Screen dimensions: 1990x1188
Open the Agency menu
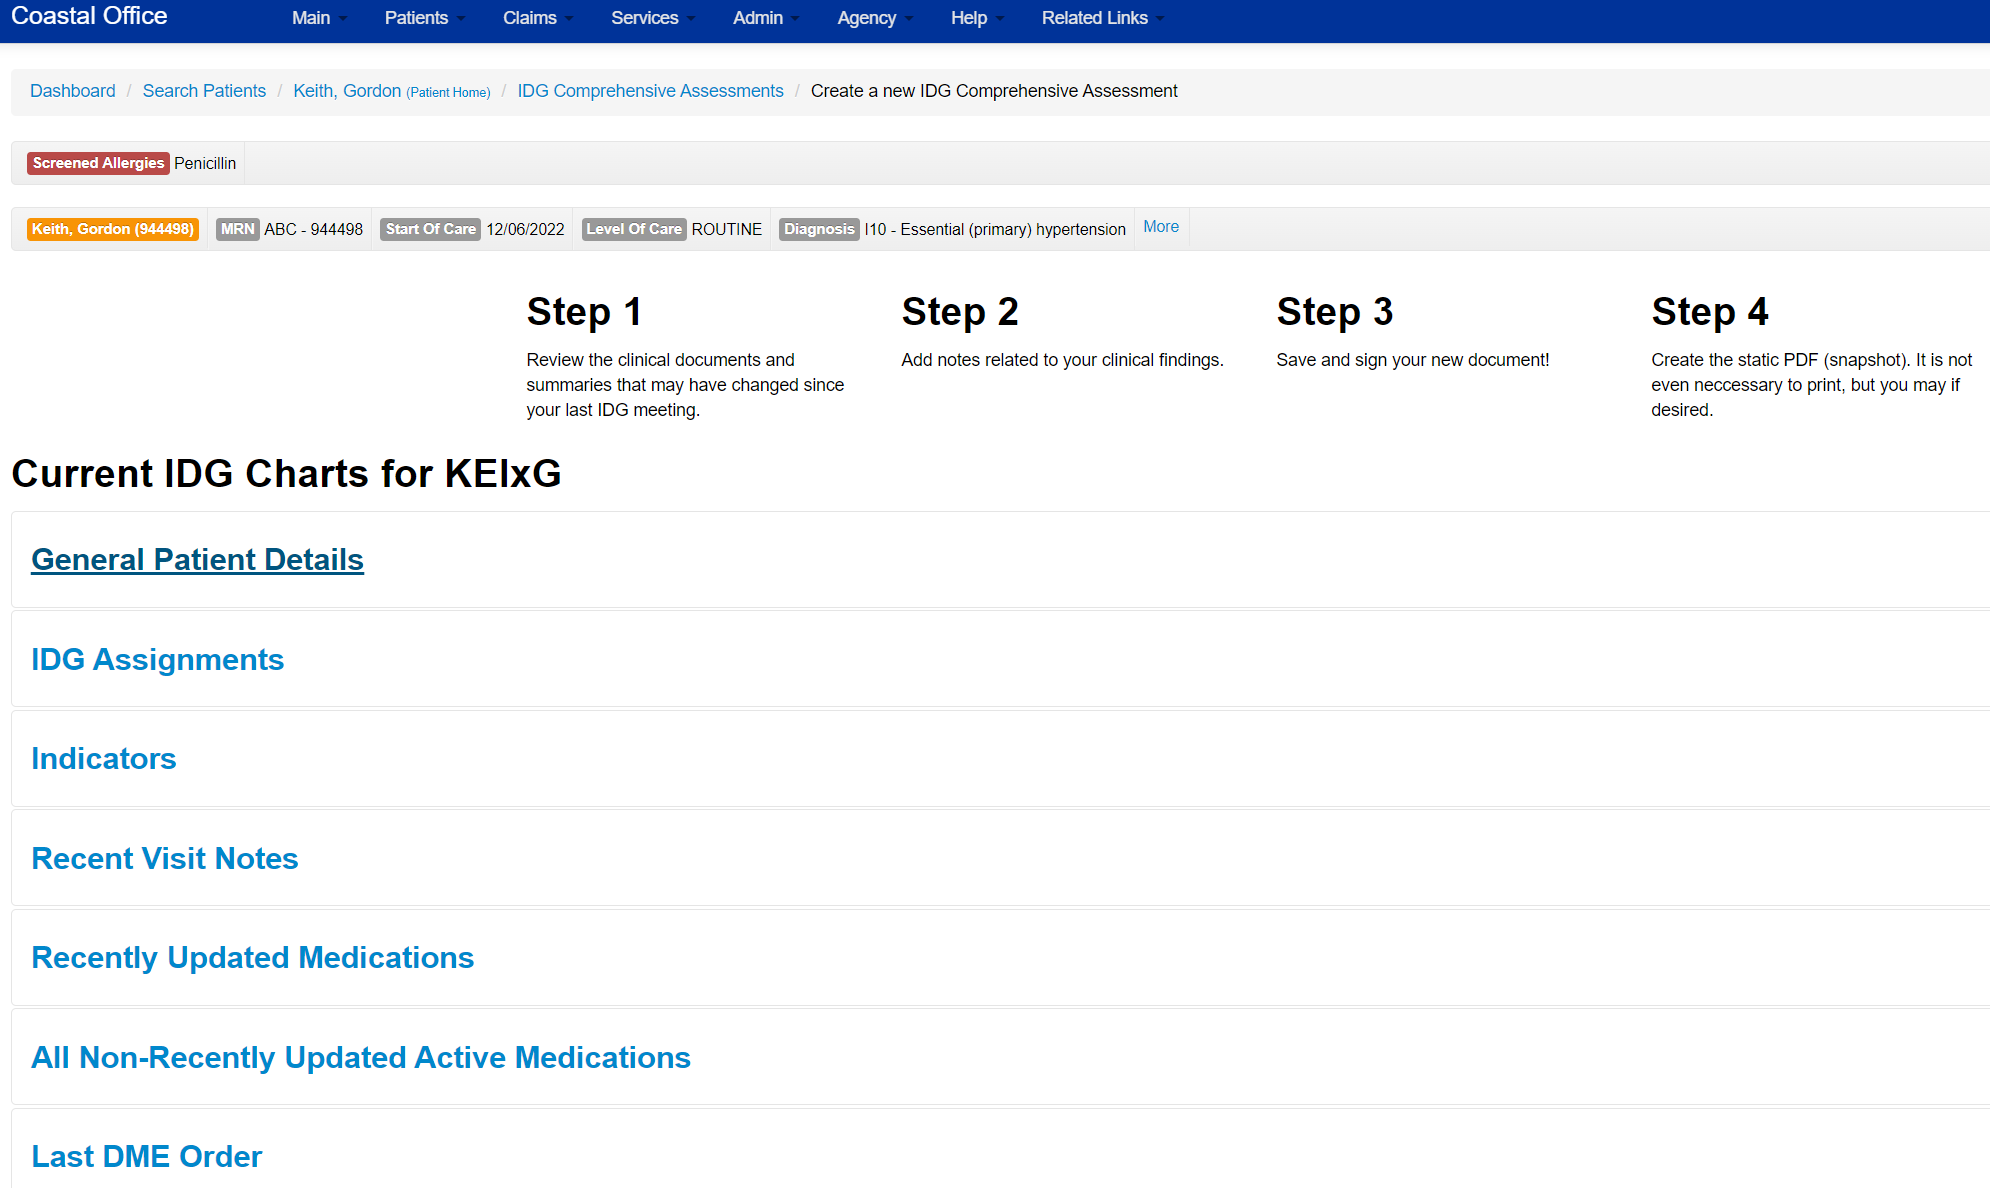click(x=874, y=18)
